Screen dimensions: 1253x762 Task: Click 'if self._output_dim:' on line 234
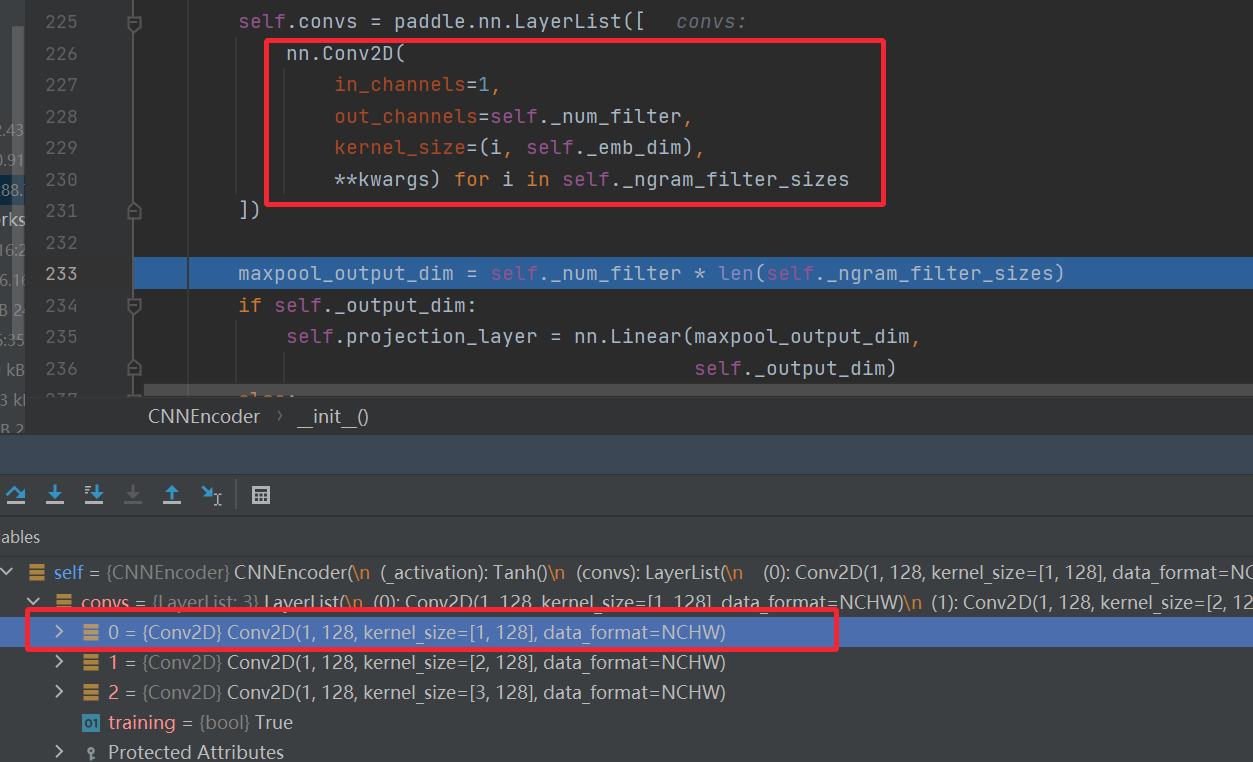point(358,305)
